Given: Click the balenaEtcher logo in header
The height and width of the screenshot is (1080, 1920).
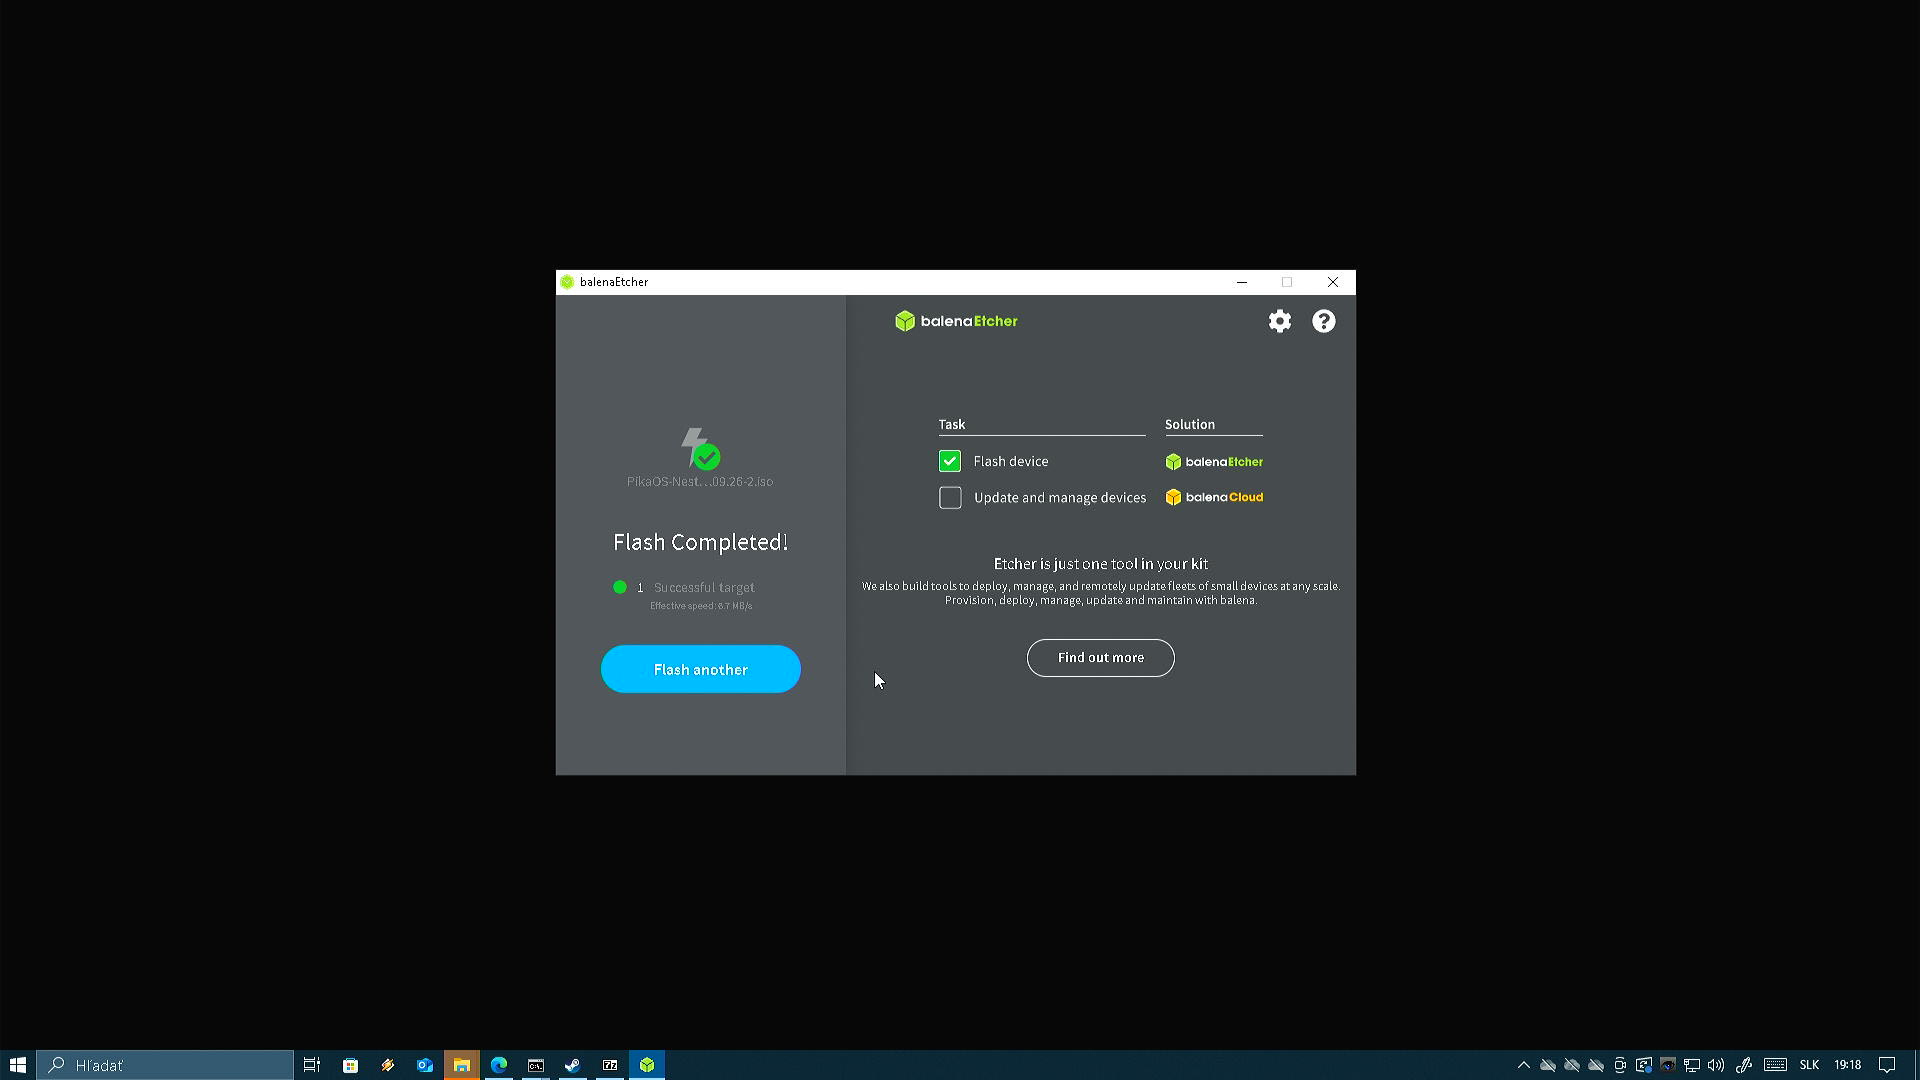Looking at the screenshot, I should coord(956,321).
